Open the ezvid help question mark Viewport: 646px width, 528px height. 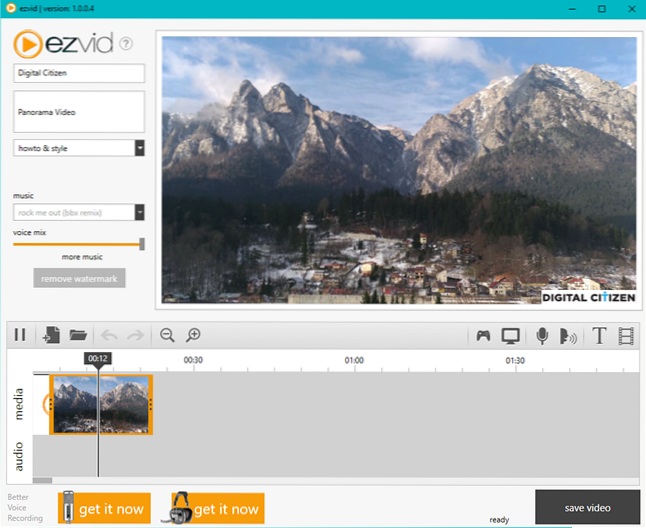[x=126, y=44]
